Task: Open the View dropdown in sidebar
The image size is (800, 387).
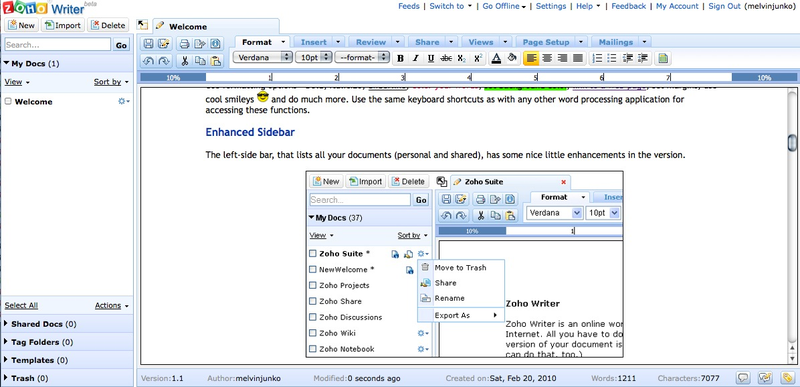Action: point(17,82)
